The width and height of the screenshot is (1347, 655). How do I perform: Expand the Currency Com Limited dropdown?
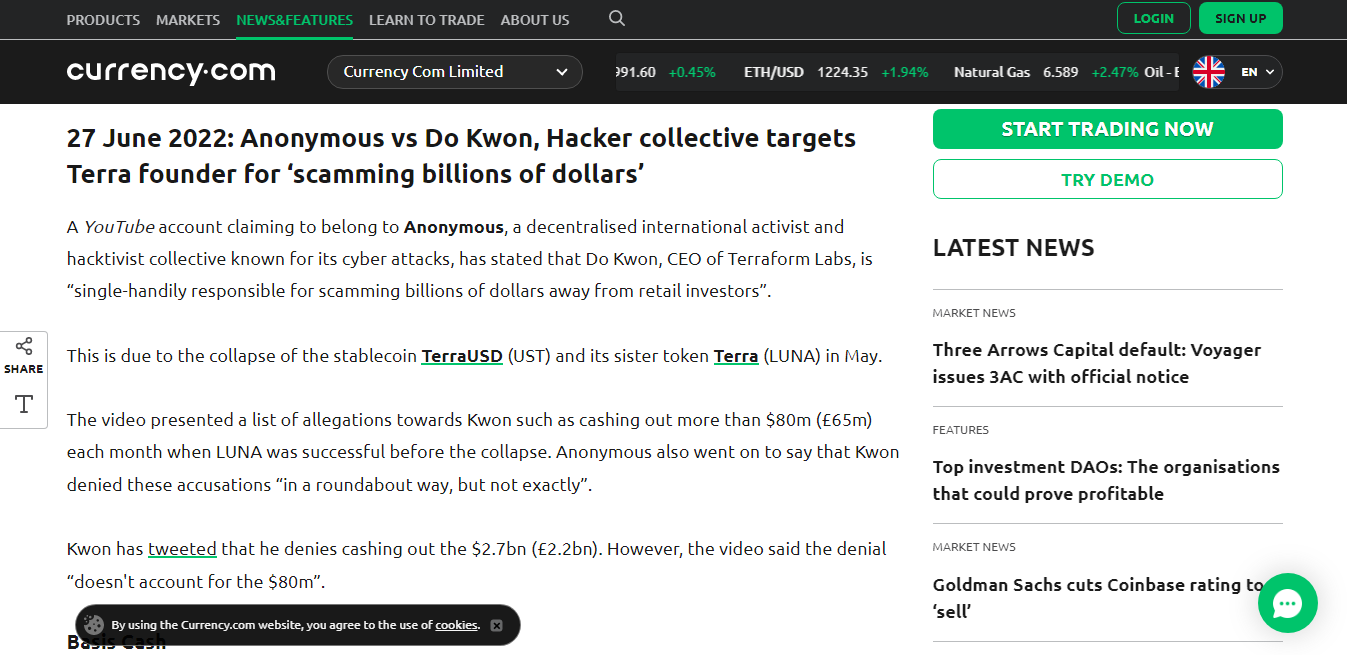(x=455, y=72)
